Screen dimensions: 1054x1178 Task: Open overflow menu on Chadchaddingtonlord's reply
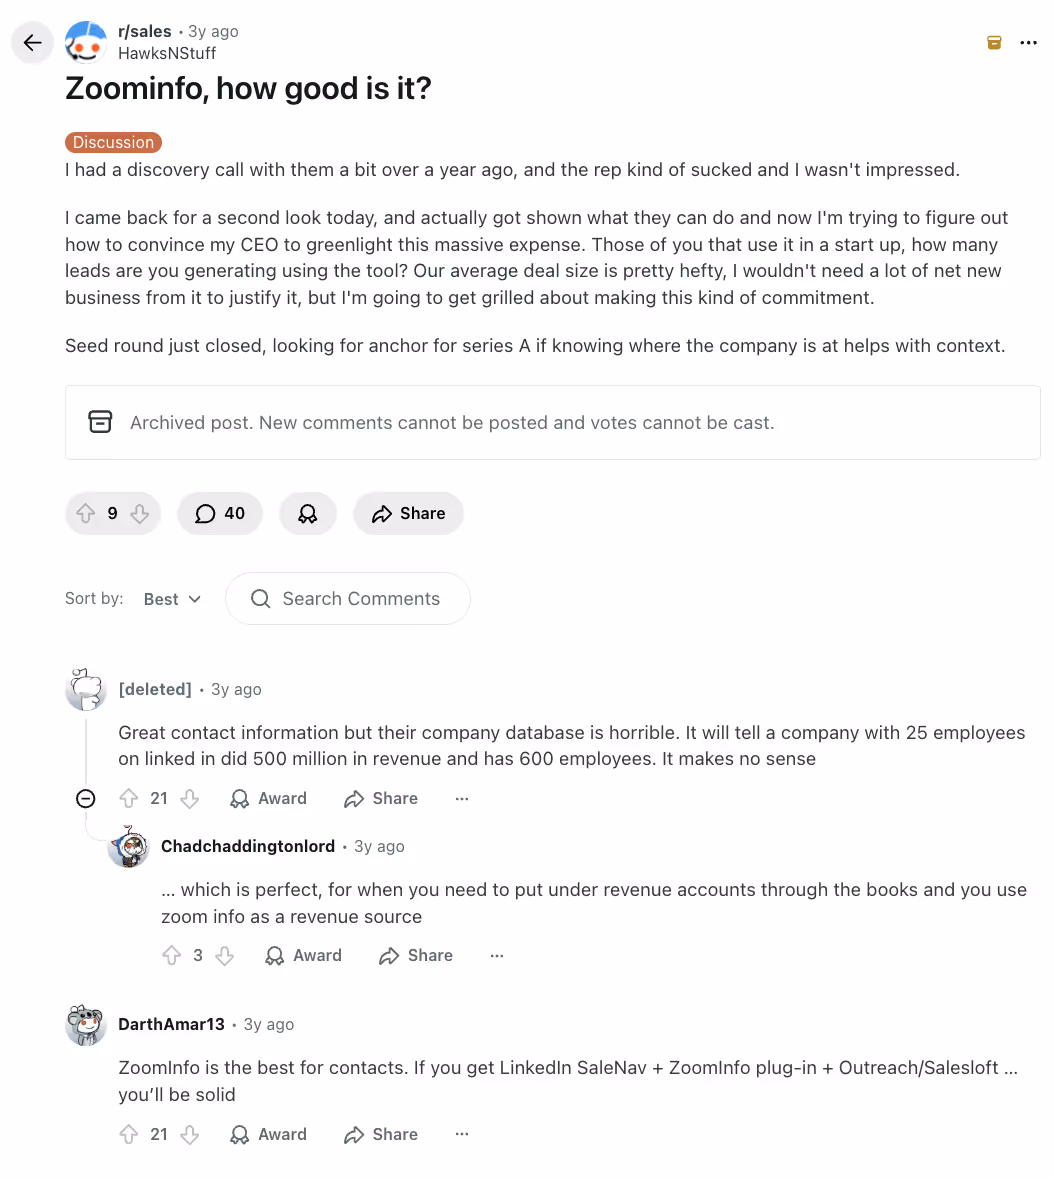[497, 955]
